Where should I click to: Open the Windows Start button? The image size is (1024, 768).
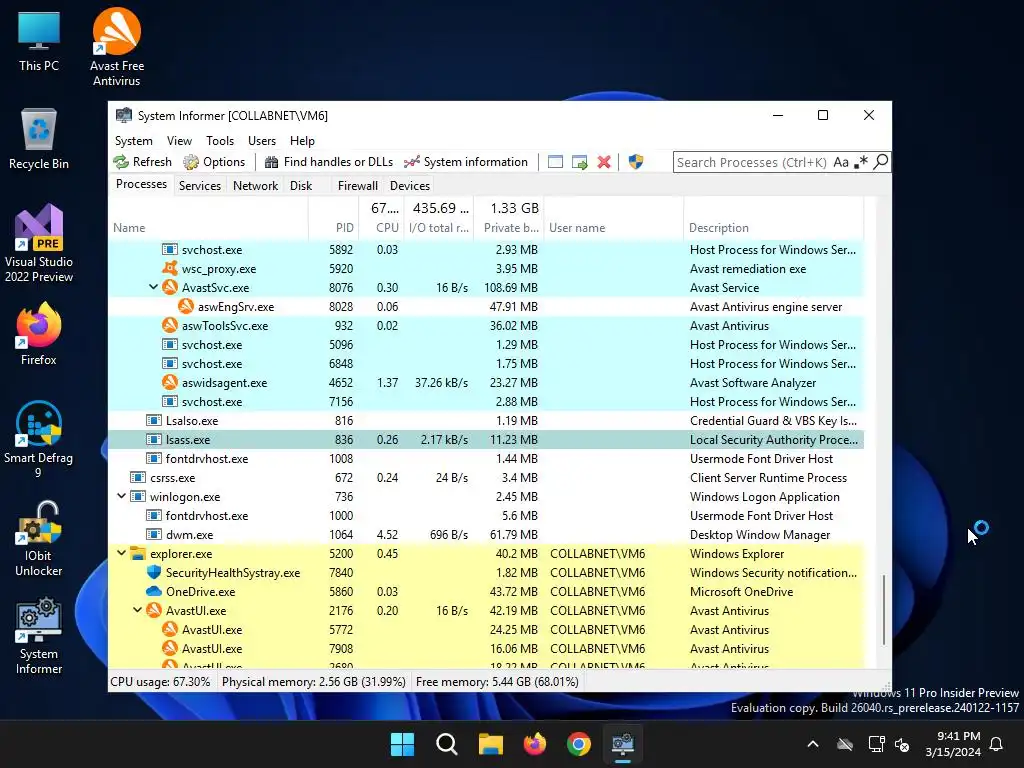(402, 744)
